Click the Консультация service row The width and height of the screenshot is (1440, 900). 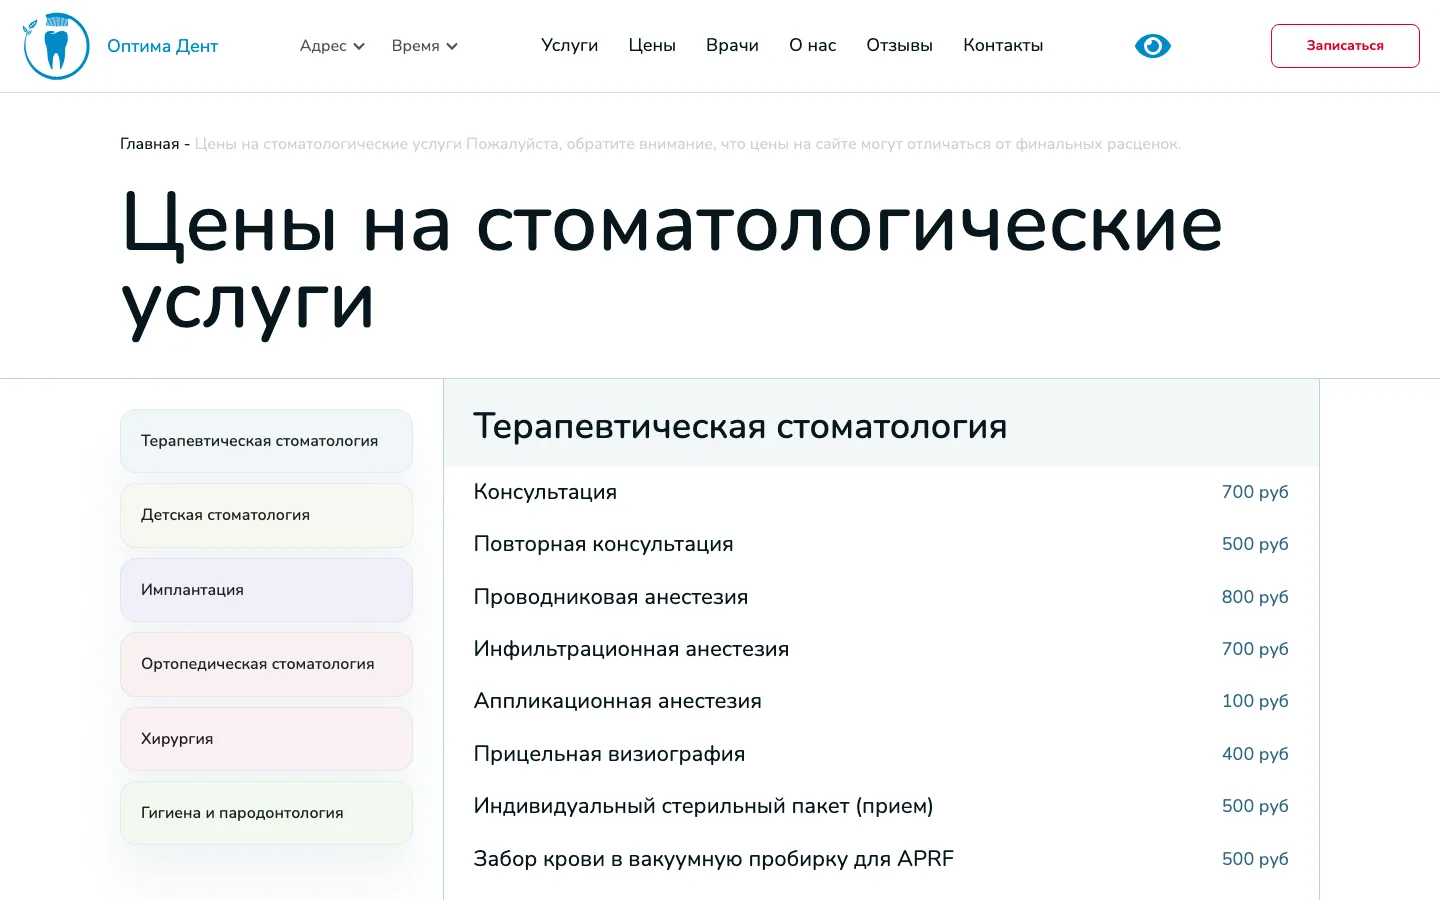(881, 492)
